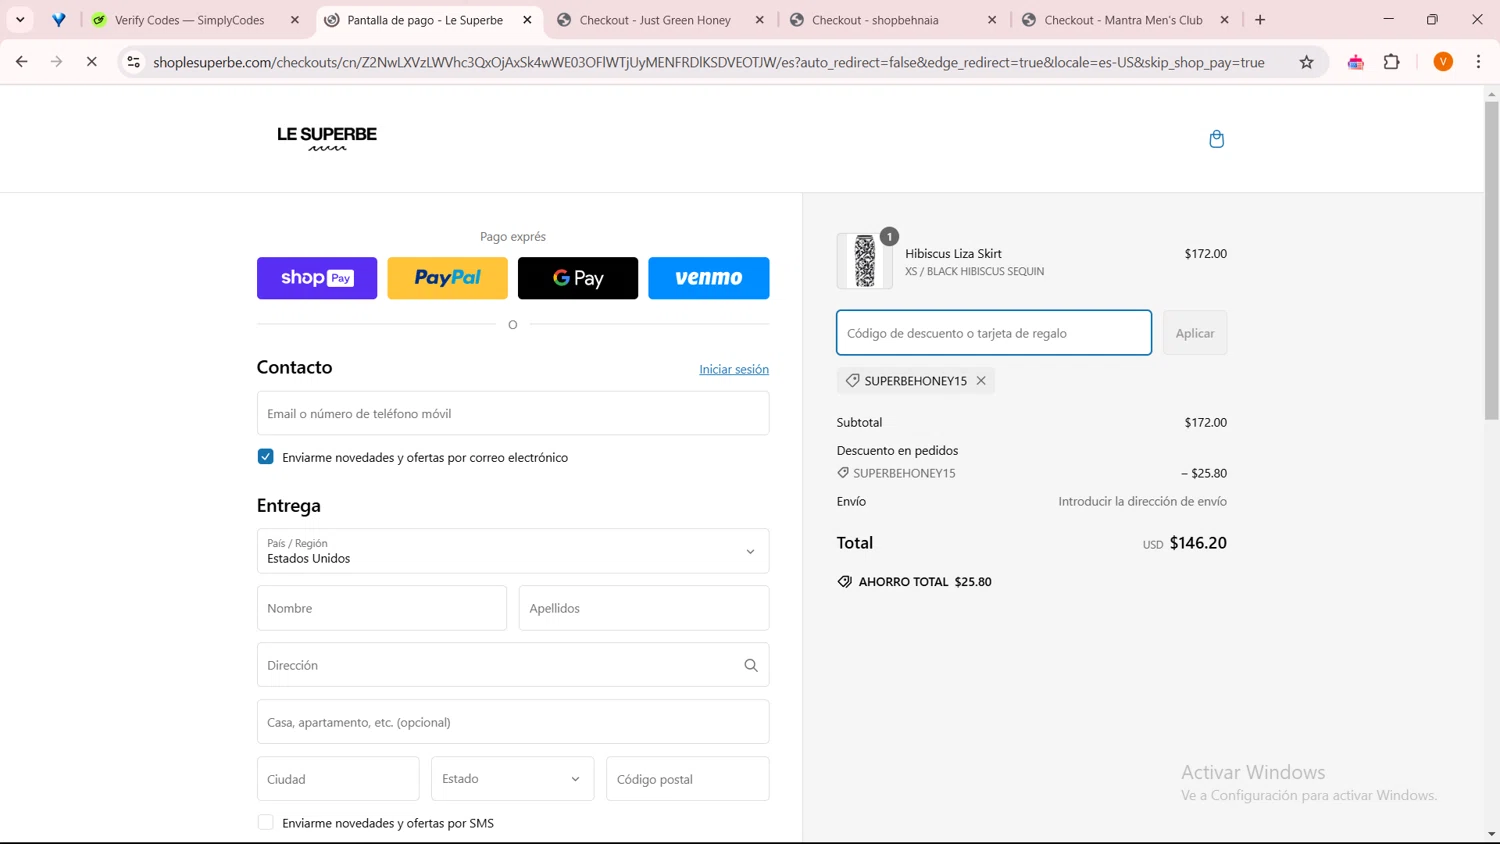Viewport: 1500px width, 844px height.
Task: Go back to previous page
Action: point(21,62)
